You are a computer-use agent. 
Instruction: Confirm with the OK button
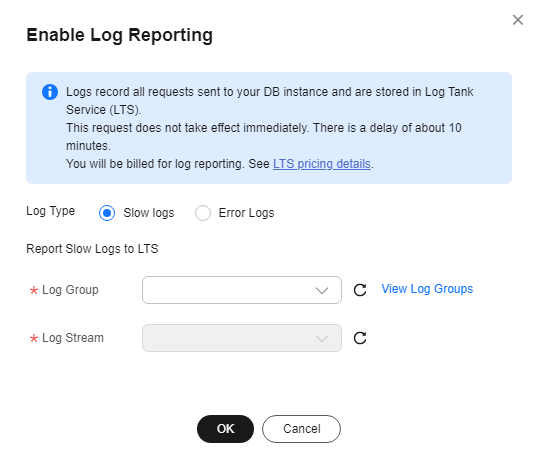(x=226, y=429)
